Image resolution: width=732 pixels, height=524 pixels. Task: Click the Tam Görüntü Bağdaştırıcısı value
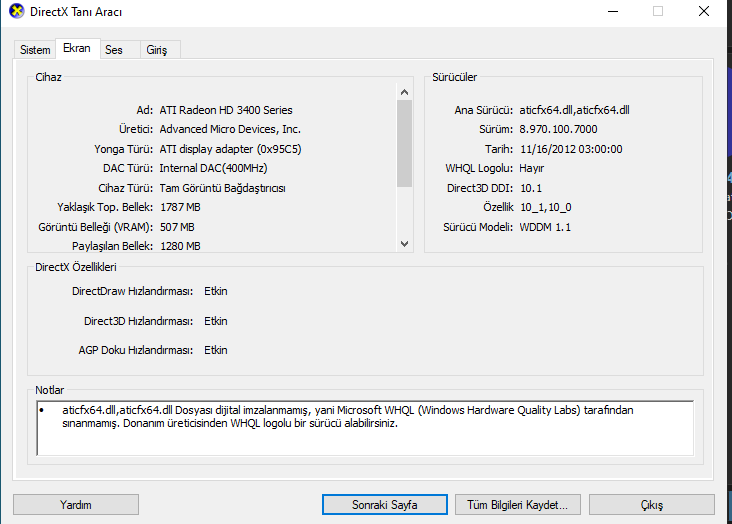222,188
